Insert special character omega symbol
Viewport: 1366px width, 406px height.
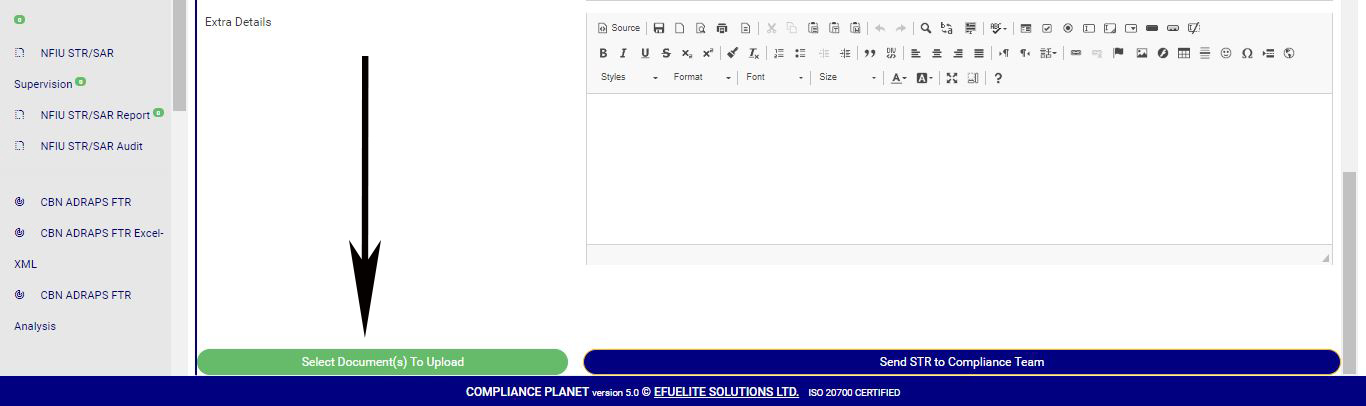click(x=1247, y=53)
